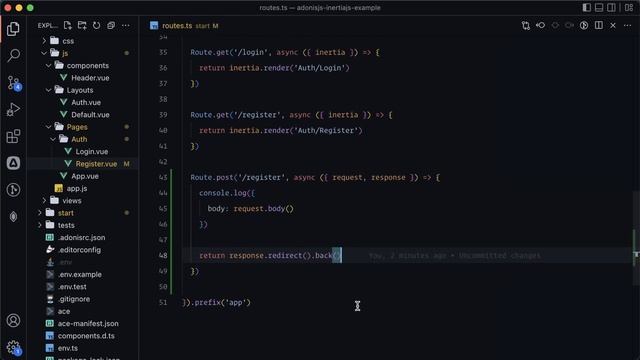Click line number 43 in gutter
The image size is (640, 360).
point(163,177)
